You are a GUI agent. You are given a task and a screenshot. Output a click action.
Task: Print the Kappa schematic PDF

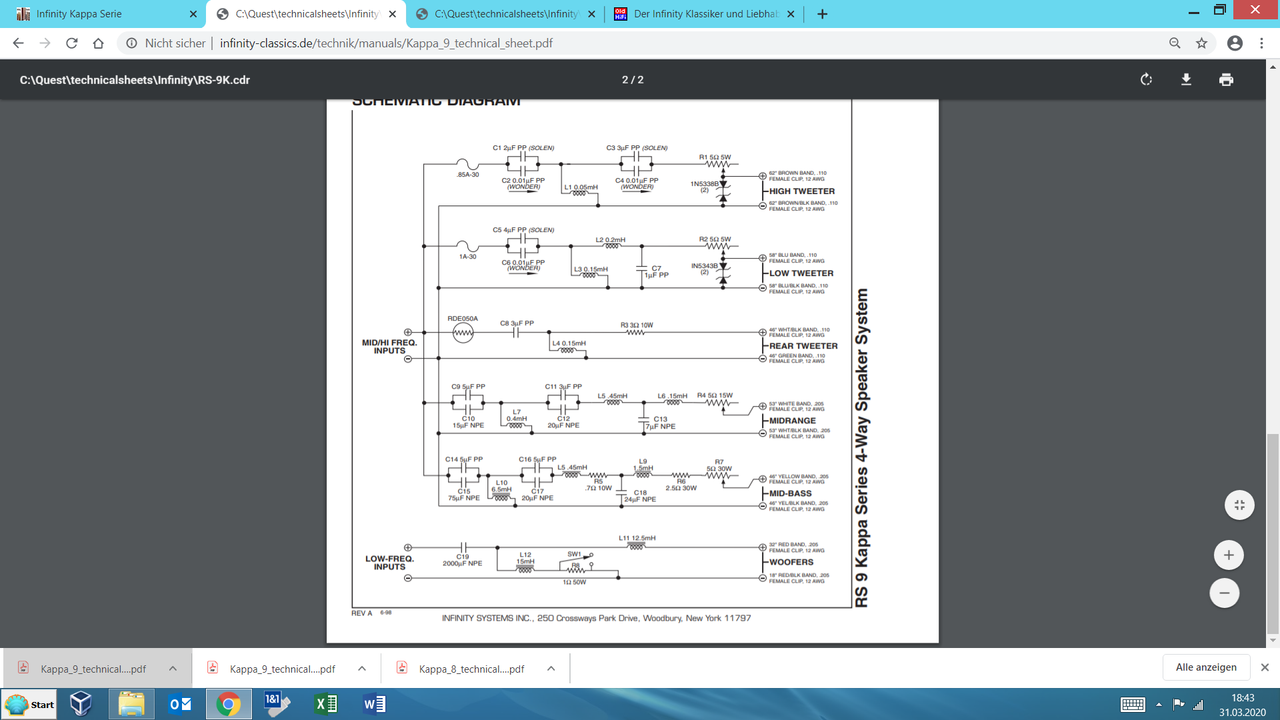[x=1226, y=79]
